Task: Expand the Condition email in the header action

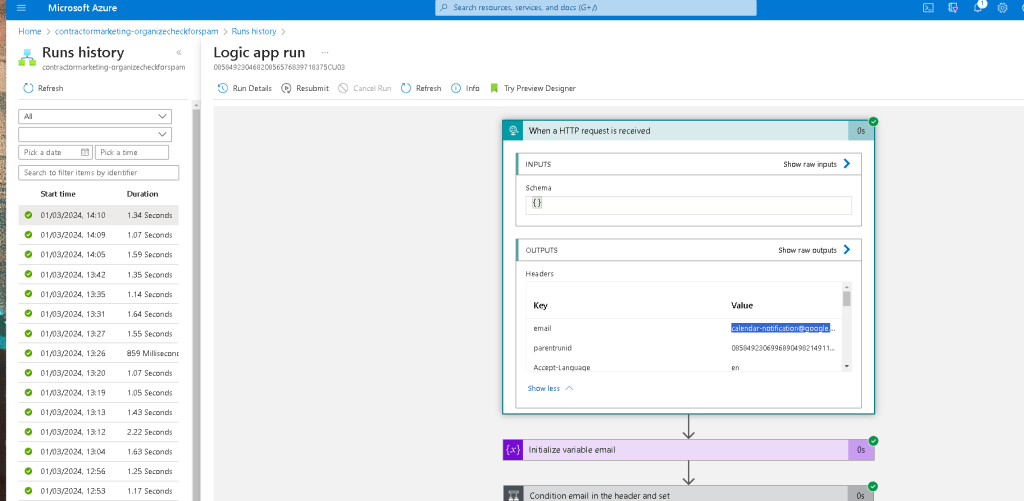Action: [x=688, y=495]
